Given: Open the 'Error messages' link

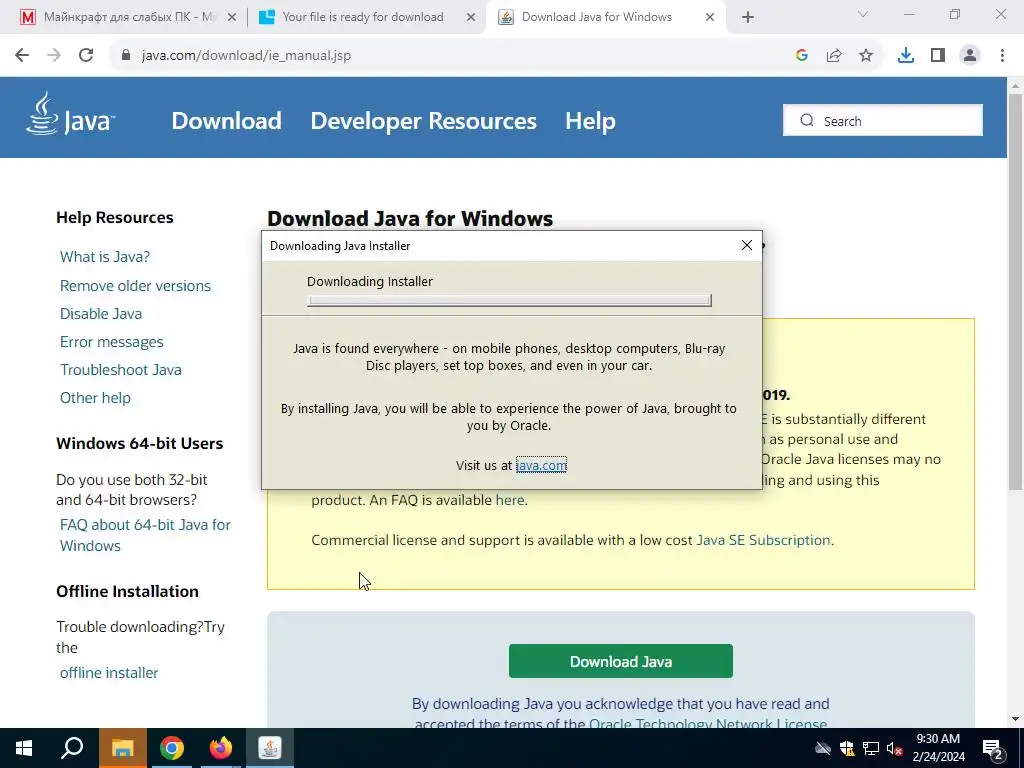Looking at the screenshot, I should pyautogui.click(x=112, y=342).
